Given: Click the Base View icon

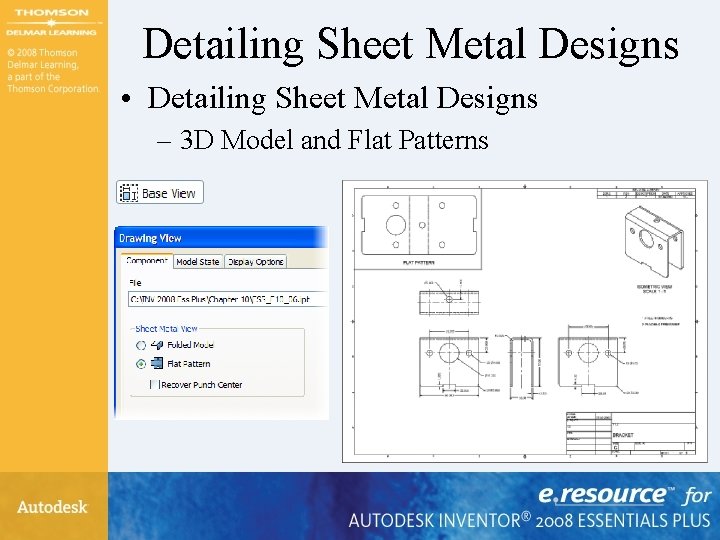Looking at the screenshot, I should tap(129, 193).
